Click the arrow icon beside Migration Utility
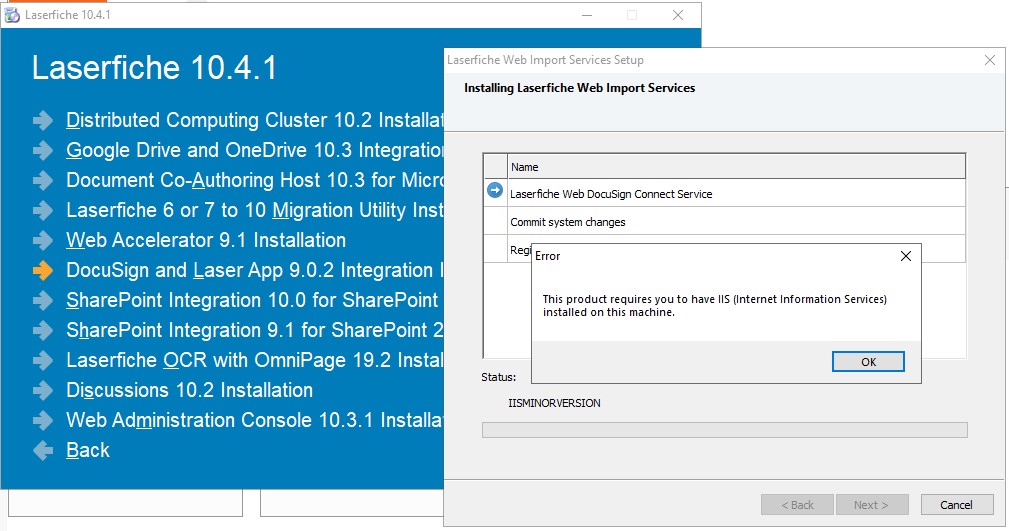 tap(43, 210)
